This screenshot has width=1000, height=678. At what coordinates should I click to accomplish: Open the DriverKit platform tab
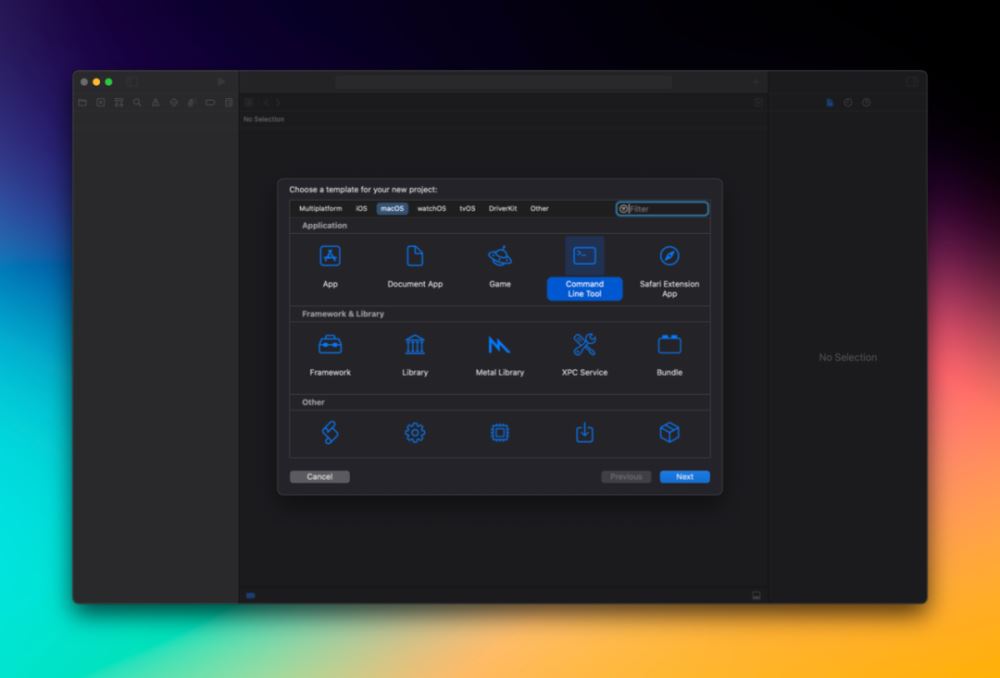click(503, 209)
